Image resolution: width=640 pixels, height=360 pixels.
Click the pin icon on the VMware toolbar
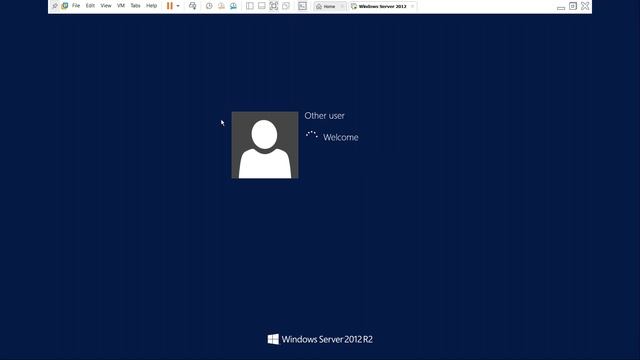55,6
